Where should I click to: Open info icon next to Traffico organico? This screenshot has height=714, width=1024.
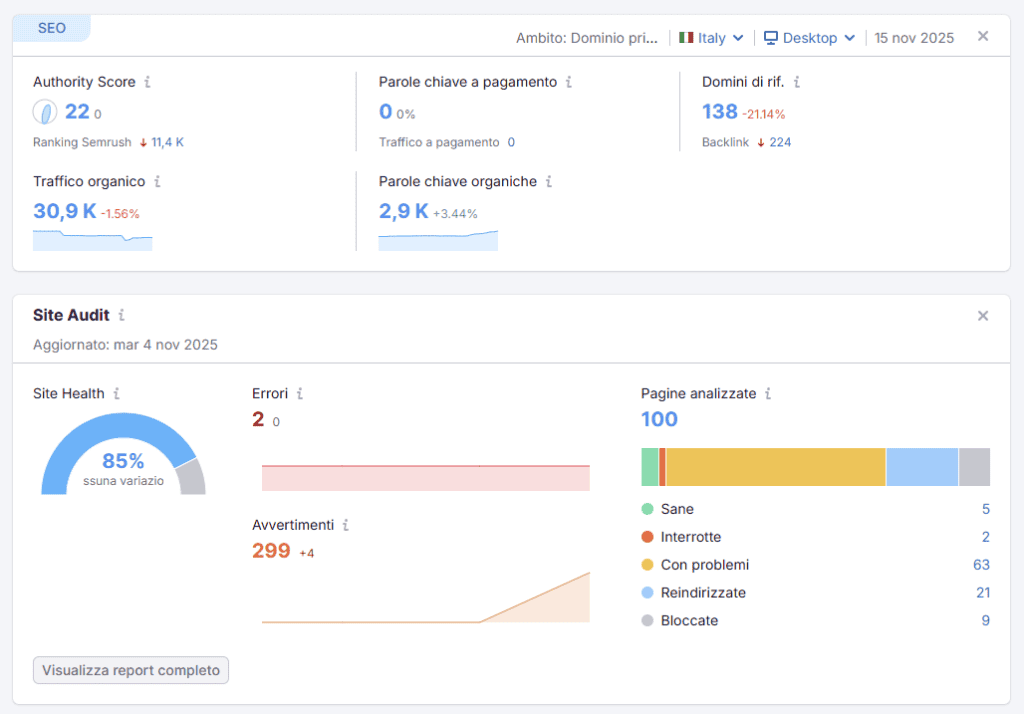point(157,181)
